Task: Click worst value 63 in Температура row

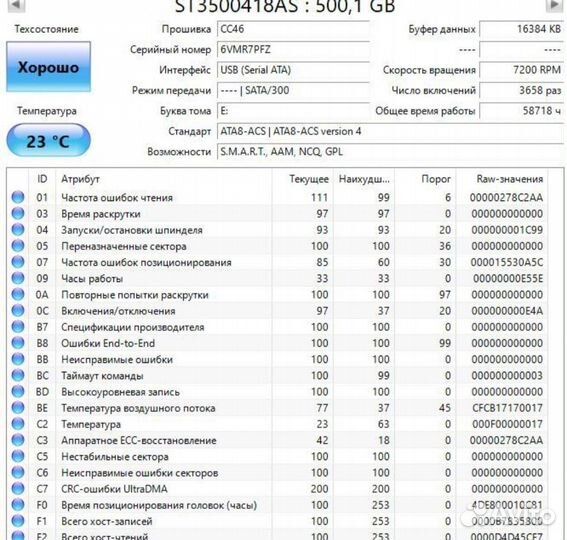Action: pyautogui.click(x=383, y=424)
